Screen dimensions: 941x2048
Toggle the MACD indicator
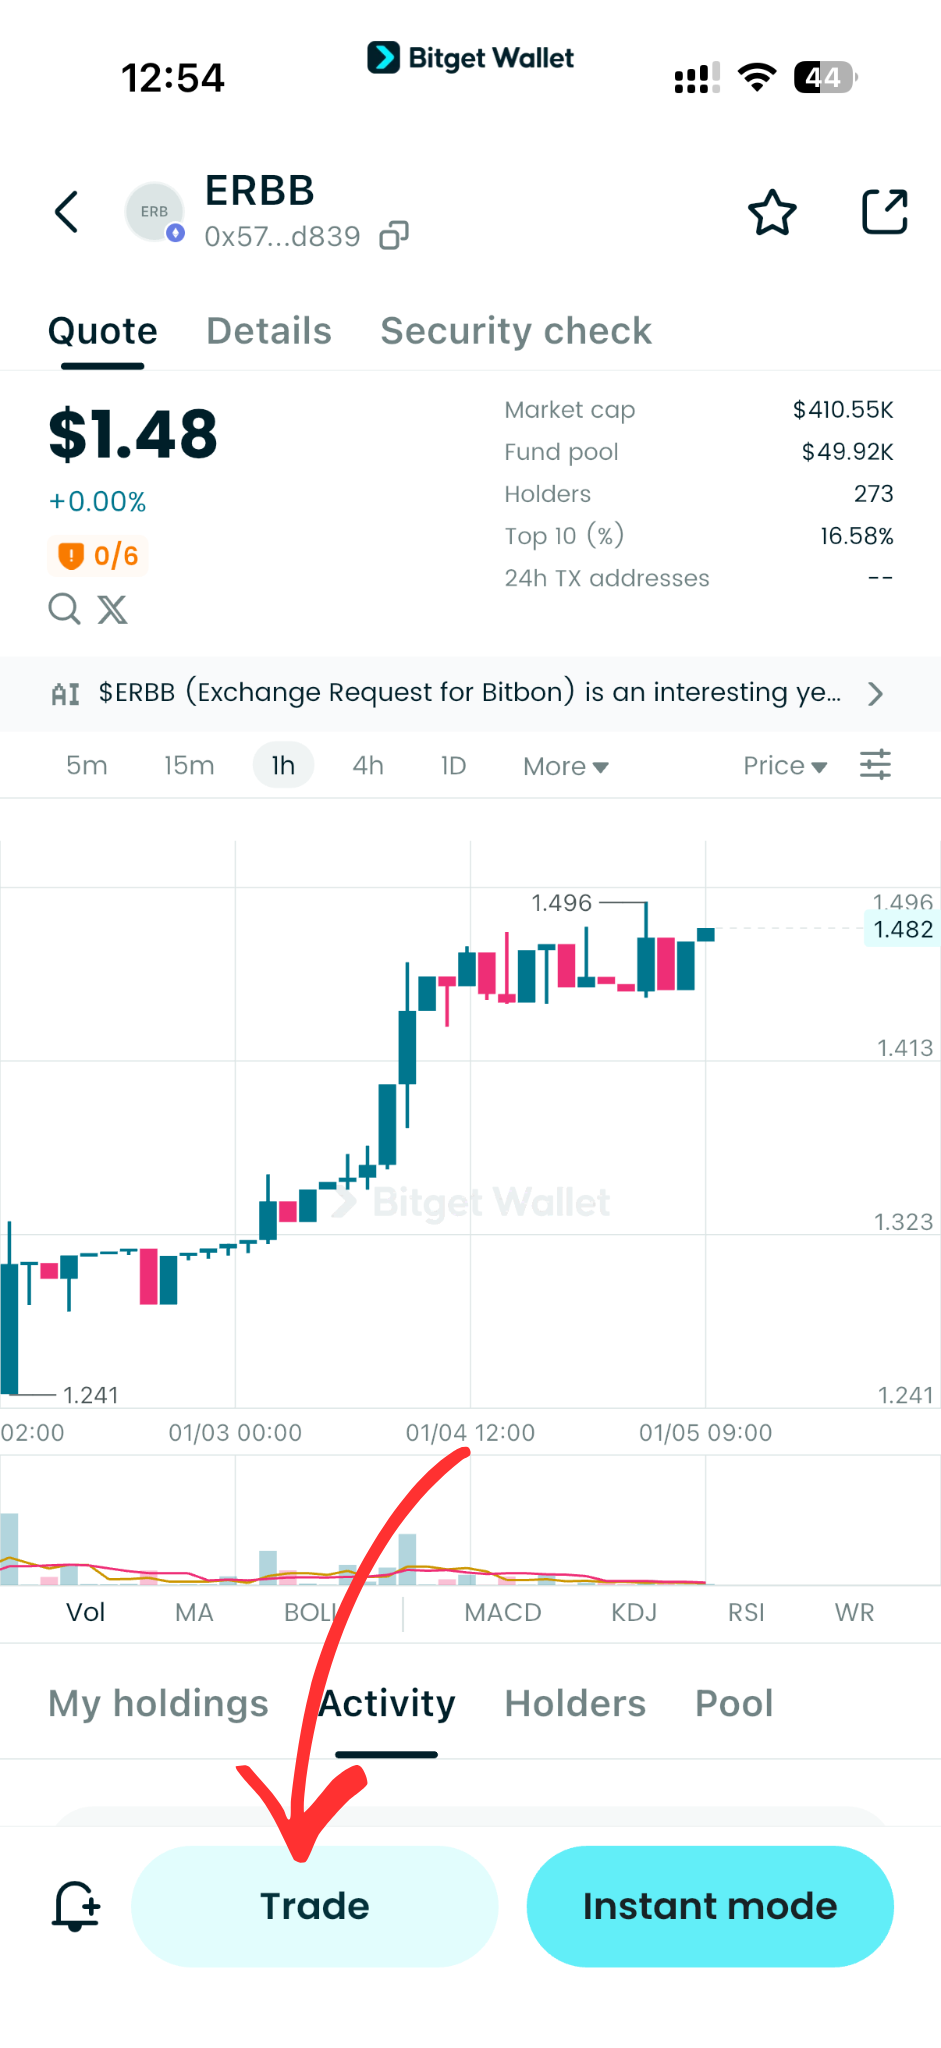tap(503, 1612)
